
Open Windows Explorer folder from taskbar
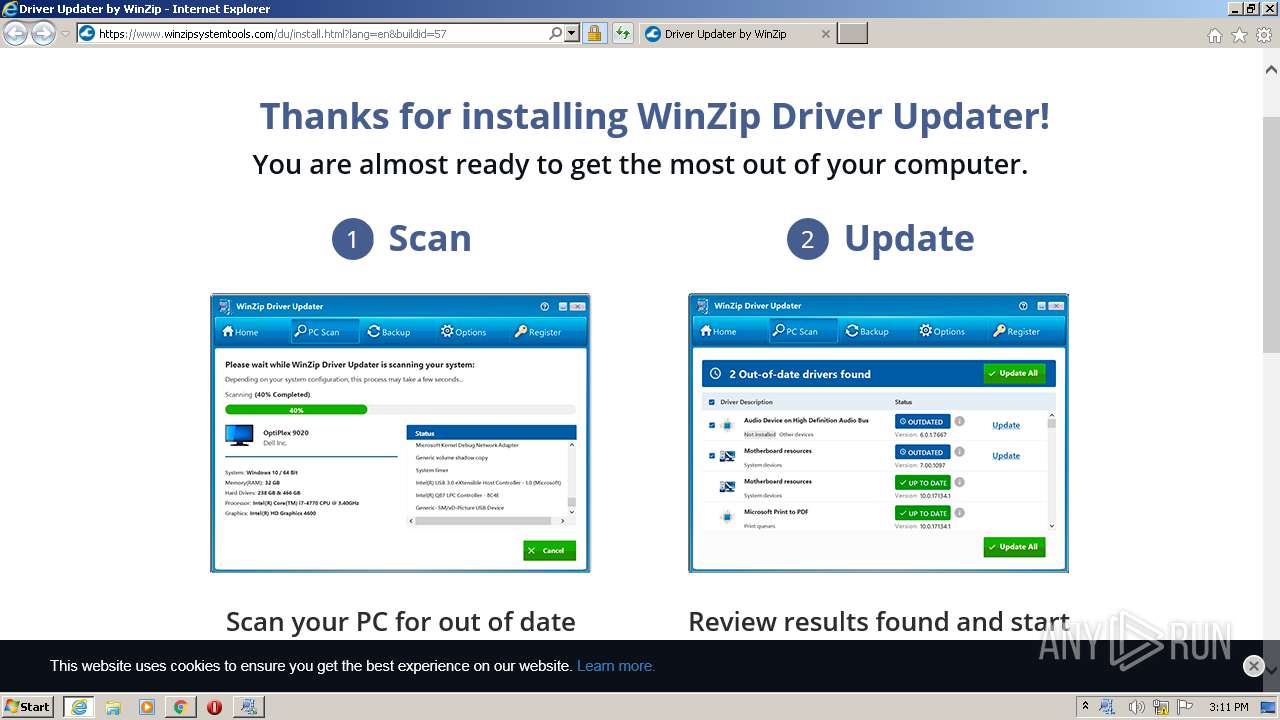pyautogui.click(x=112, y=706)
